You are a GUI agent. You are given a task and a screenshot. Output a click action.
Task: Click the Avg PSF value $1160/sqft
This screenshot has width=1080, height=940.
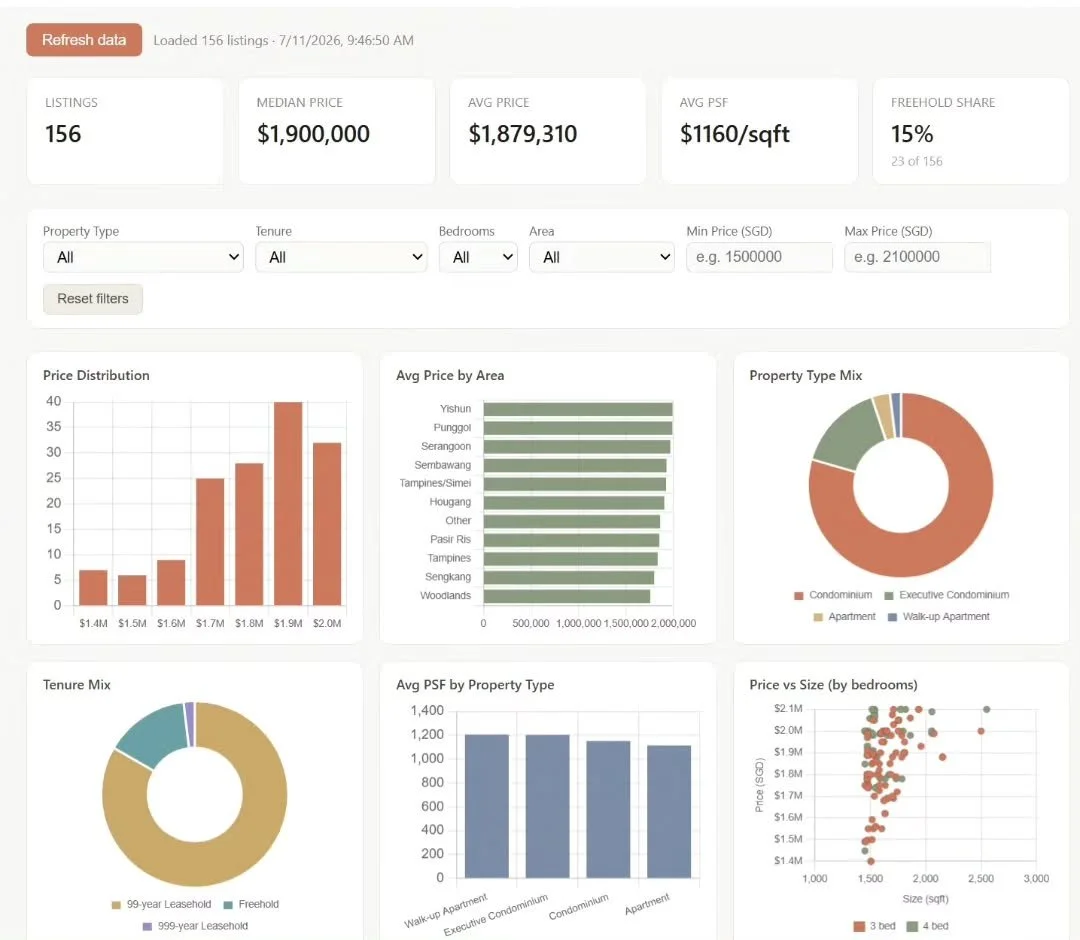(735, 134)
